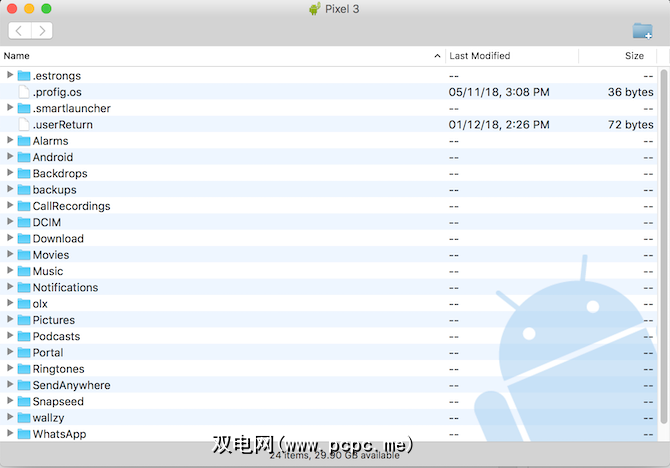Viewport: 670px width, 468px height.
Task: Click the .userReturn file icon
Action: (24, 125)
